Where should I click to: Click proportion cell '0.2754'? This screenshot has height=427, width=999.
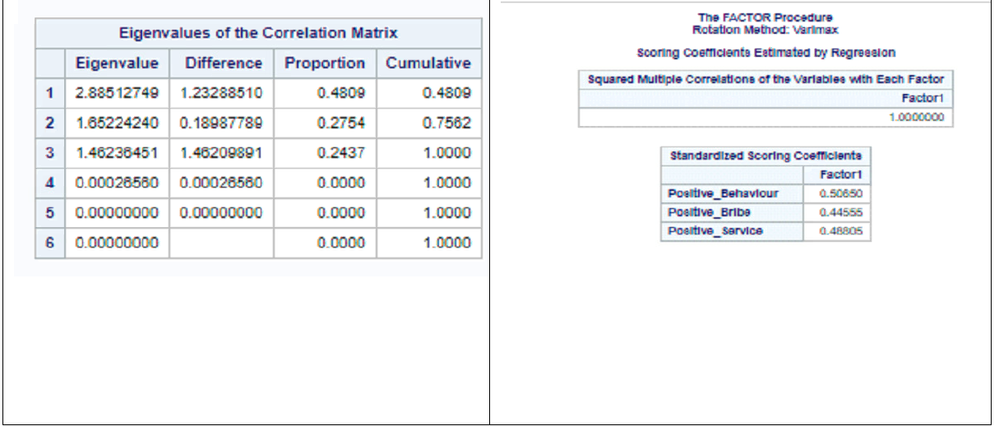tap(325, 123)
